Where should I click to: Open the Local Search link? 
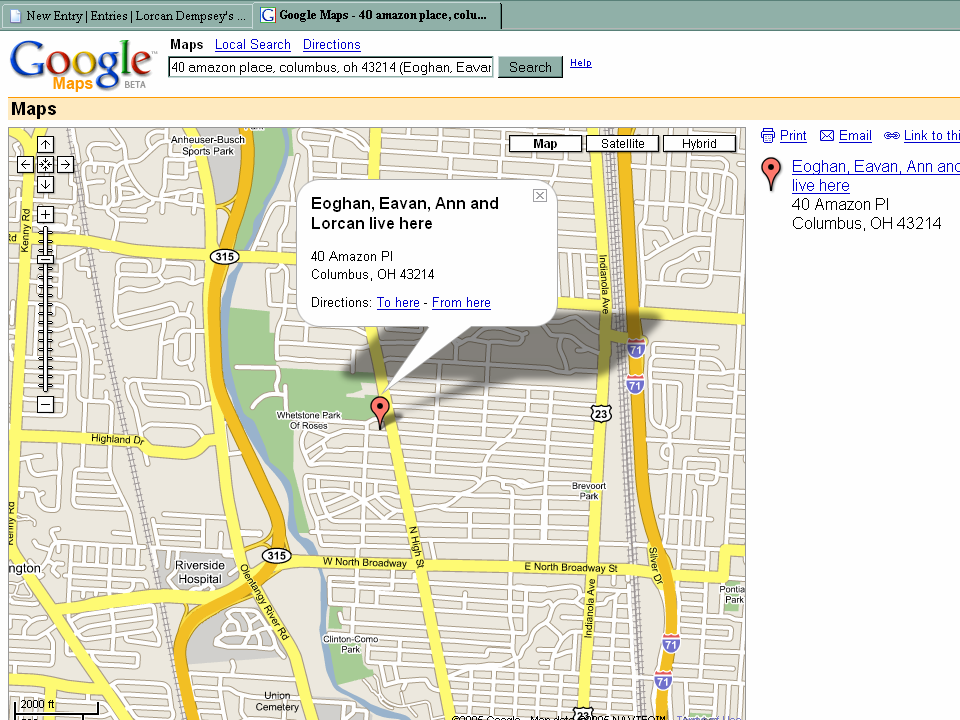(x=252, y=45)
